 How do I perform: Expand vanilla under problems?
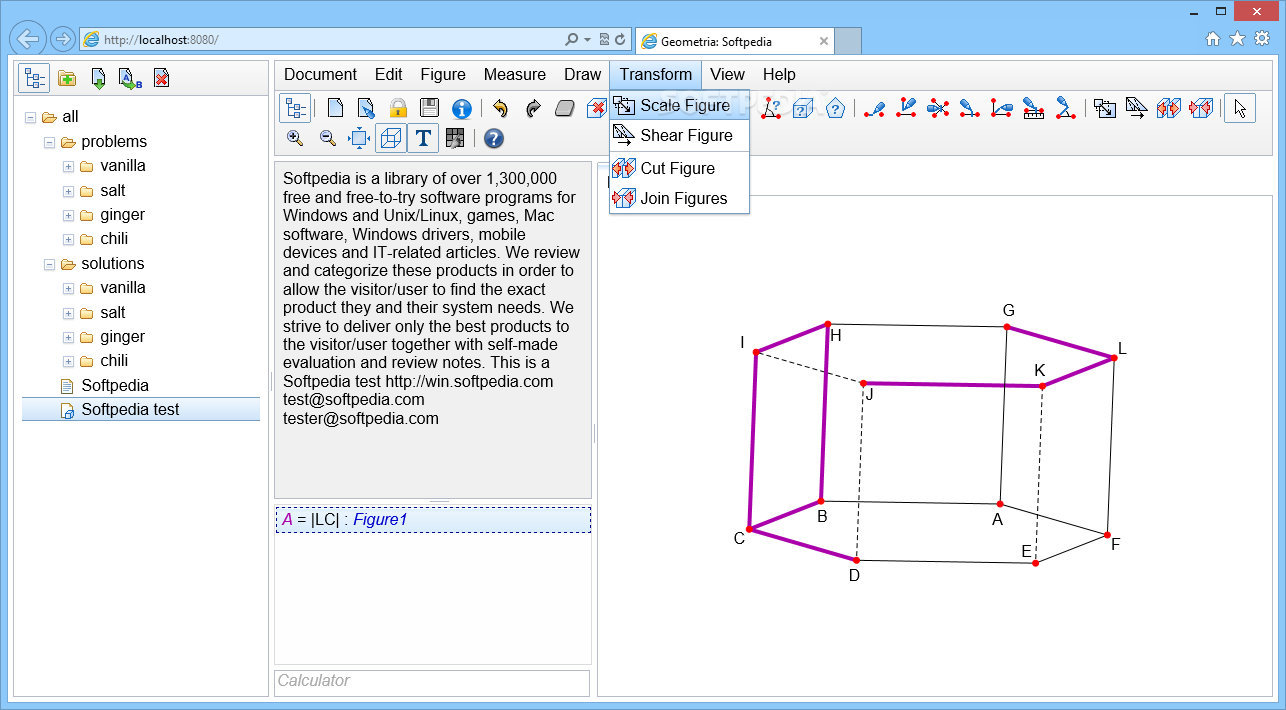68,166
